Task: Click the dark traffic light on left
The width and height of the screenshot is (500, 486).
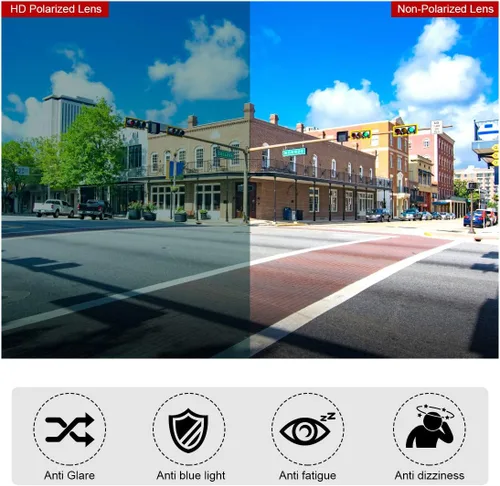Action: (x=135, y=123)
